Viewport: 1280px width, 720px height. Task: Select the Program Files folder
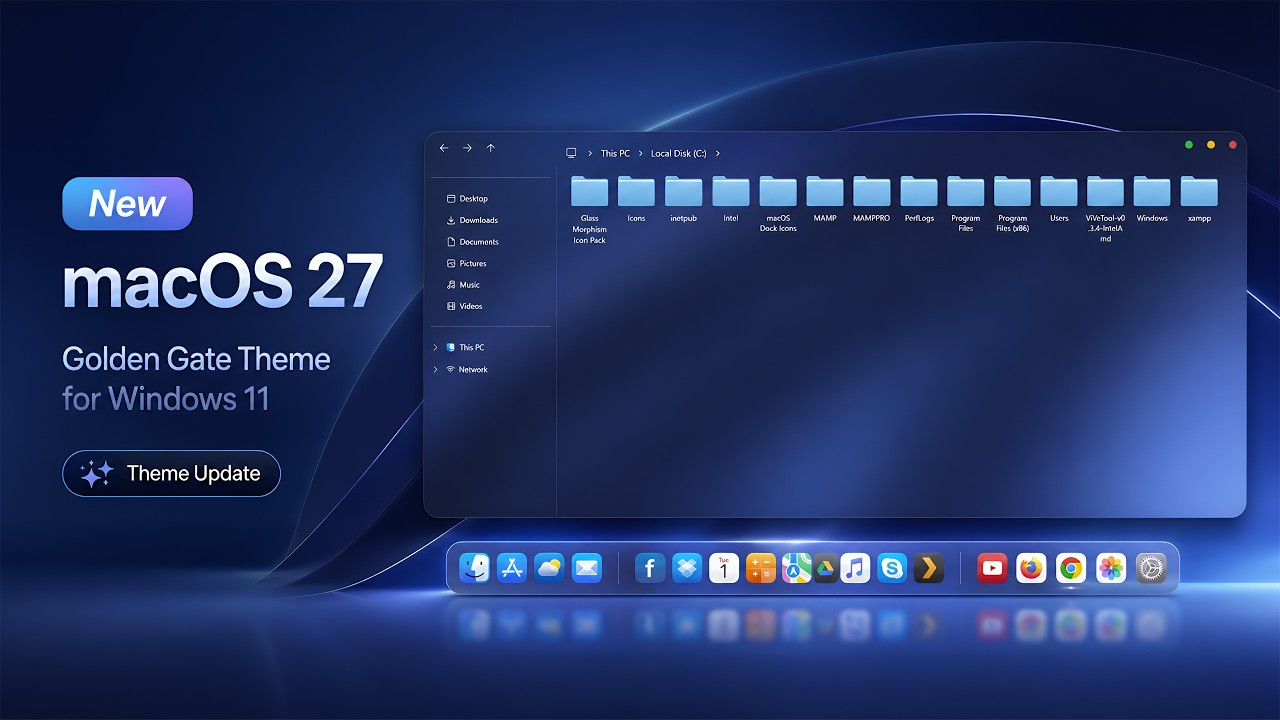966,204
